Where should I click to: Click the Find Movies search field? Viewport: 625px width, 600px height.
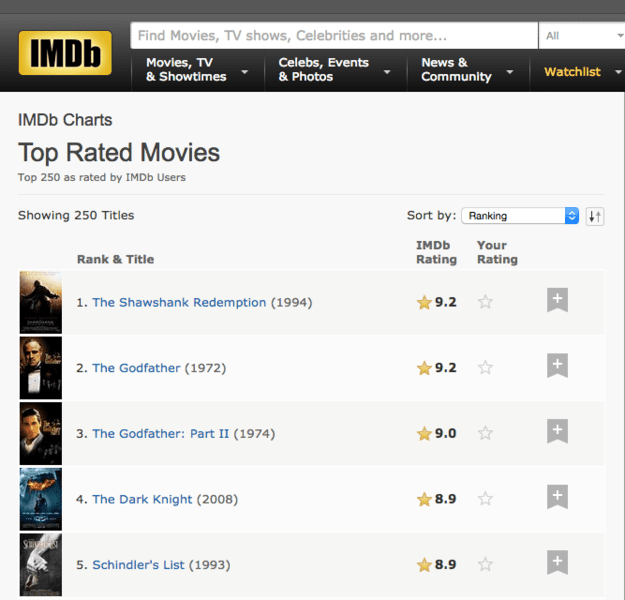[x=333, y=36]
